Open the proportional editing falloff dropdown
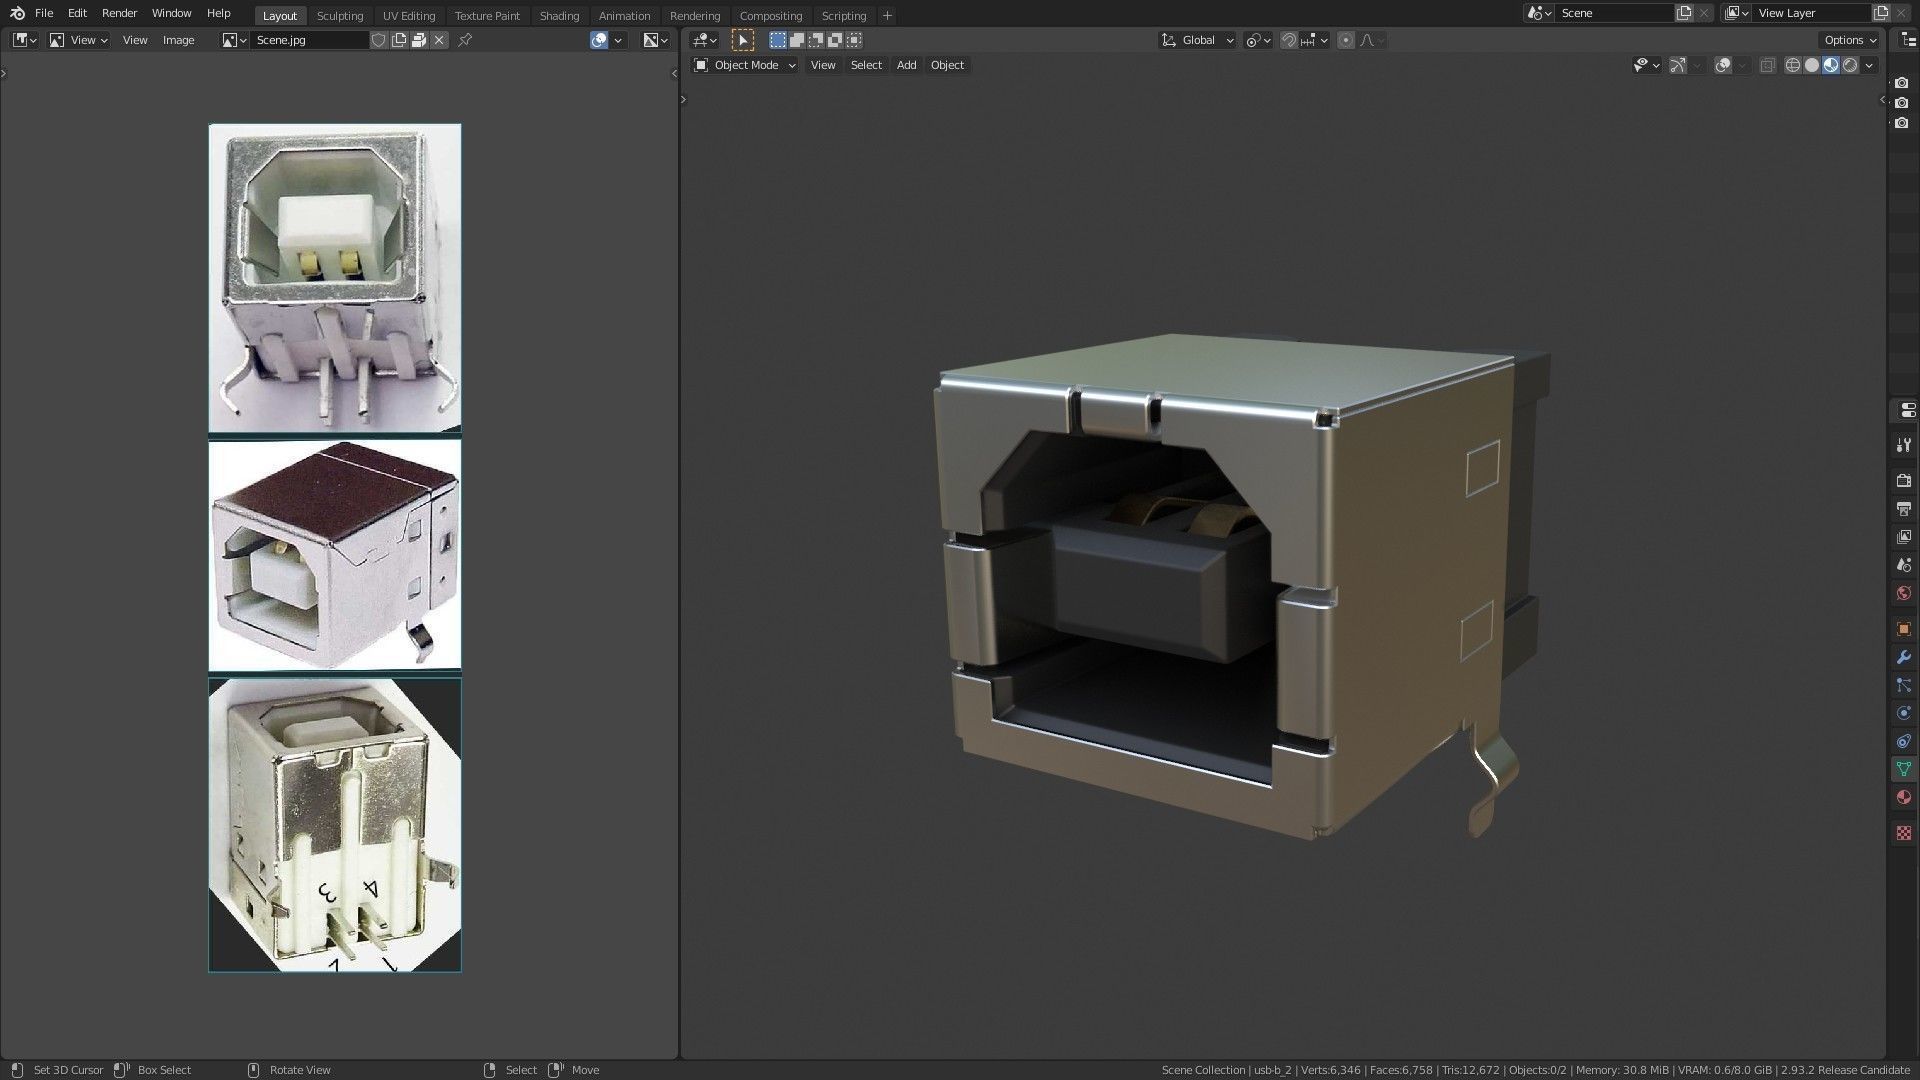This screenshot has height=1080, width=1920. (x=1372, y=40)
